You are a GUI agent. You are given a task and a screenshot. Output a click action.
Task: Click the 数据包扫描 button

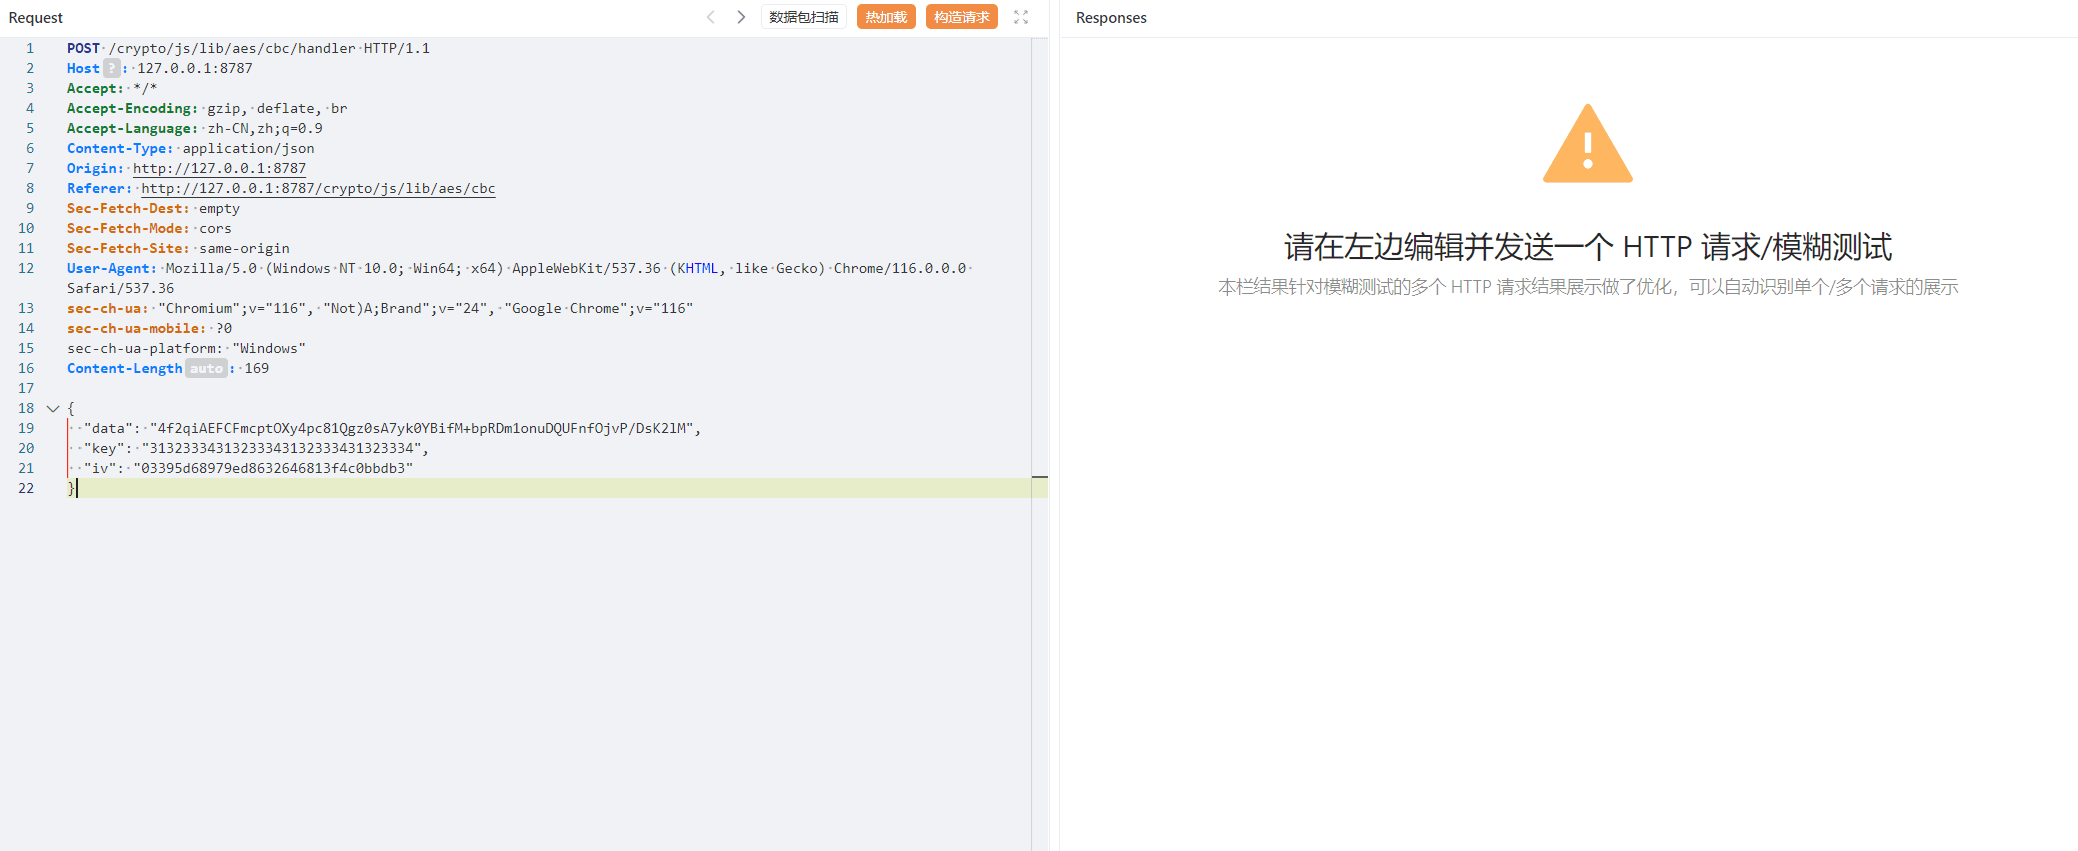click(803, 17)
